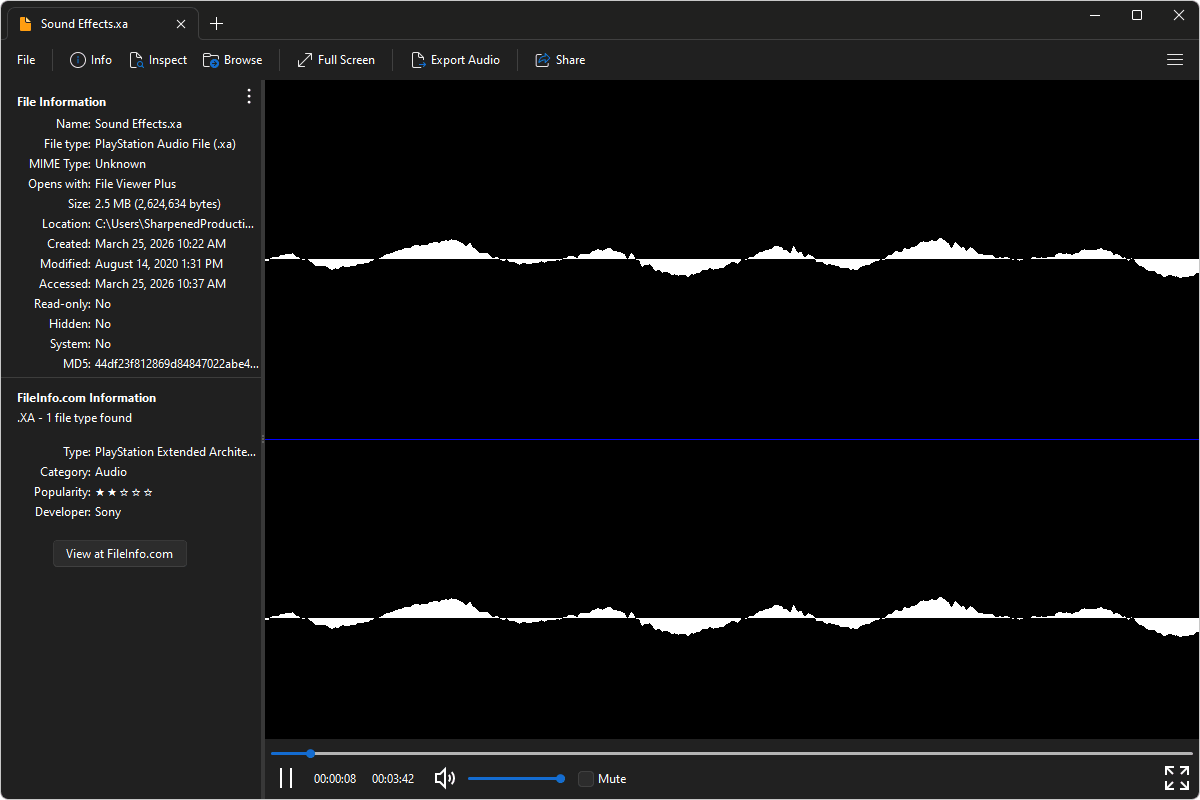Open the File menu
Image resolution: width=1200 pixels, height=800 pixels.
(x=25, y=59)
